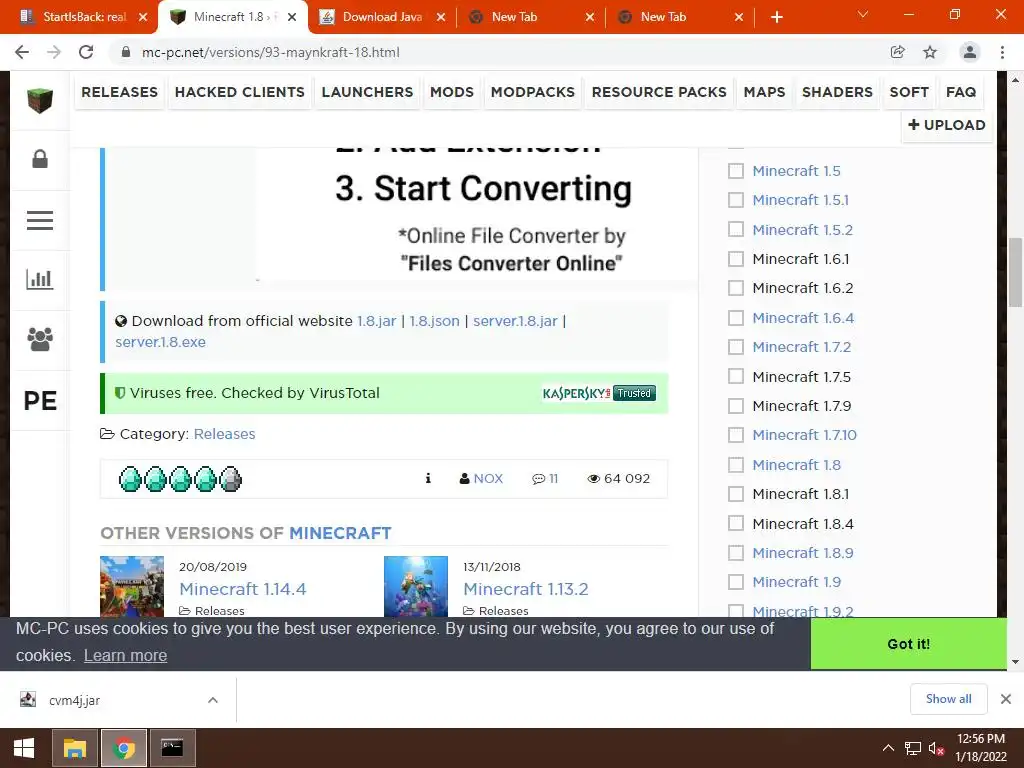Open author NOX profile link

[488, 479]
